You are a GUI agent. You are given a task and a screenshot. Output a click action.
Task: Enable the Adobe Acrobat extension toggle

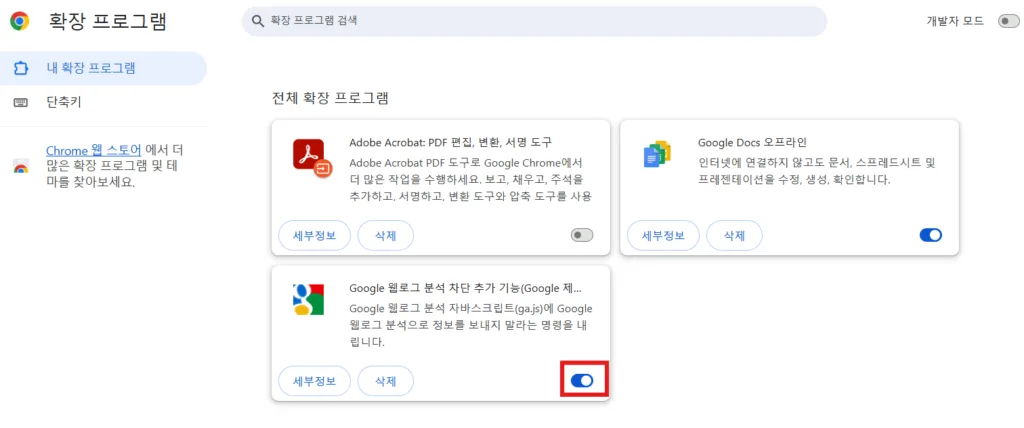coord(582,236)
